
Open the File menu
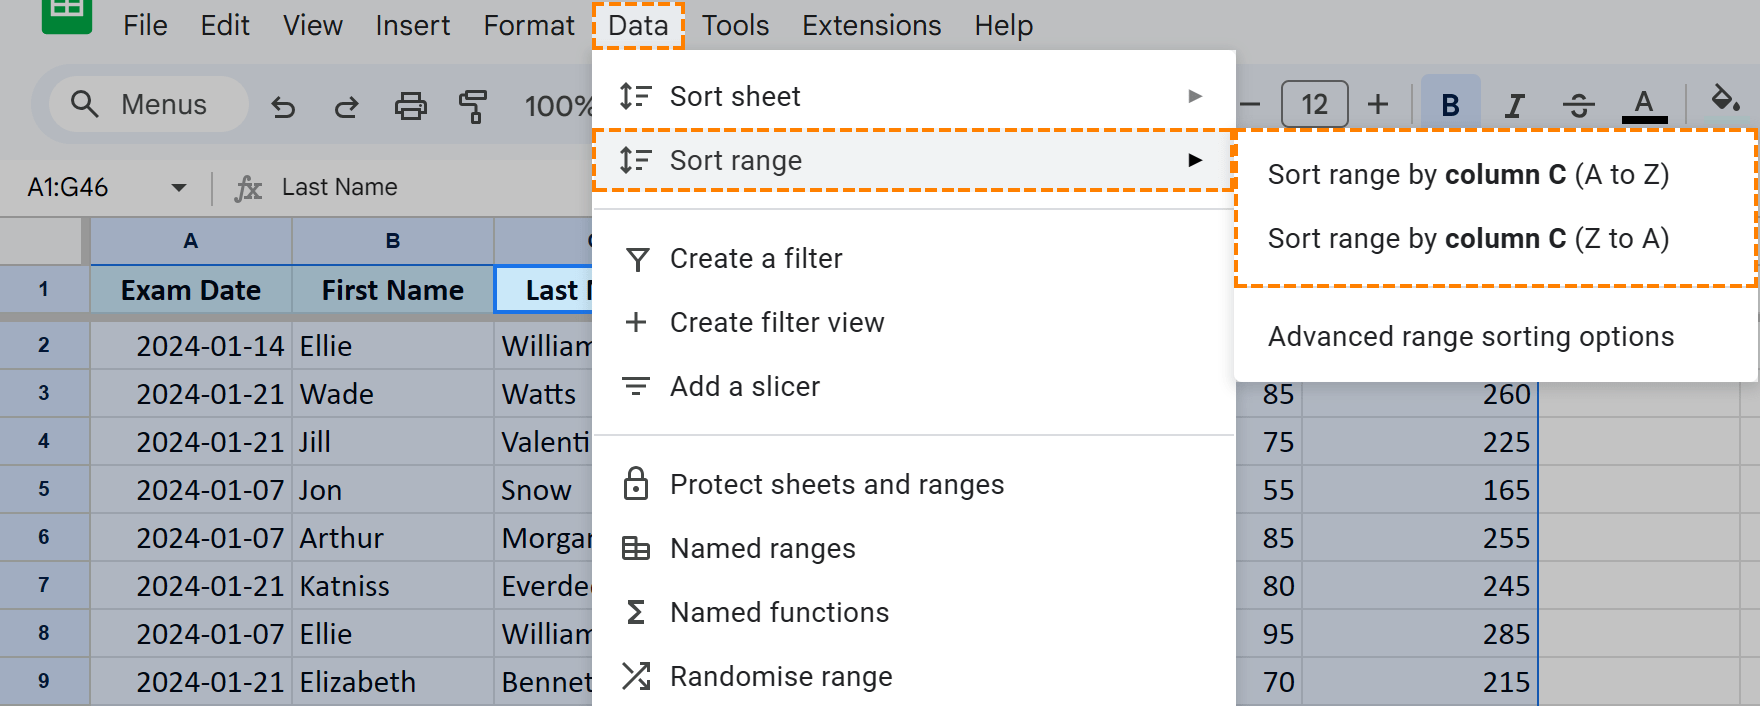pyautogui.click(x=145, y=25)
